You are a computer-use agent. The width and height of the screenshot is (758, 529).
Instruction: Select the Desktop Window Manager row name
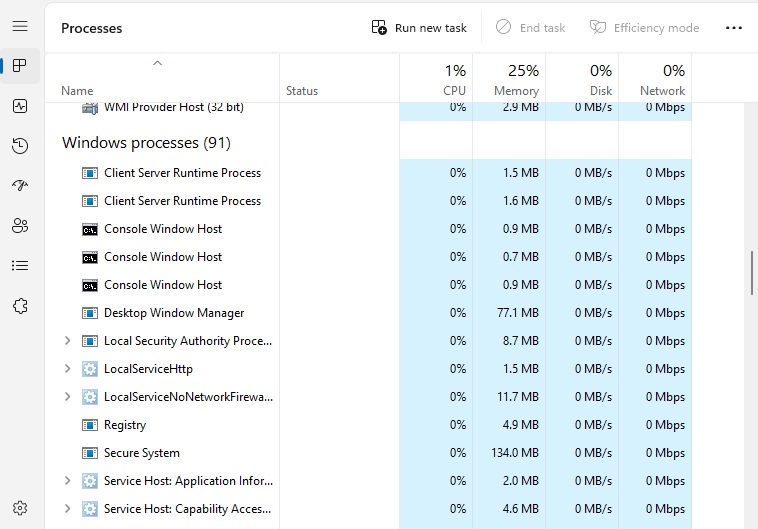tap(174, 313)
